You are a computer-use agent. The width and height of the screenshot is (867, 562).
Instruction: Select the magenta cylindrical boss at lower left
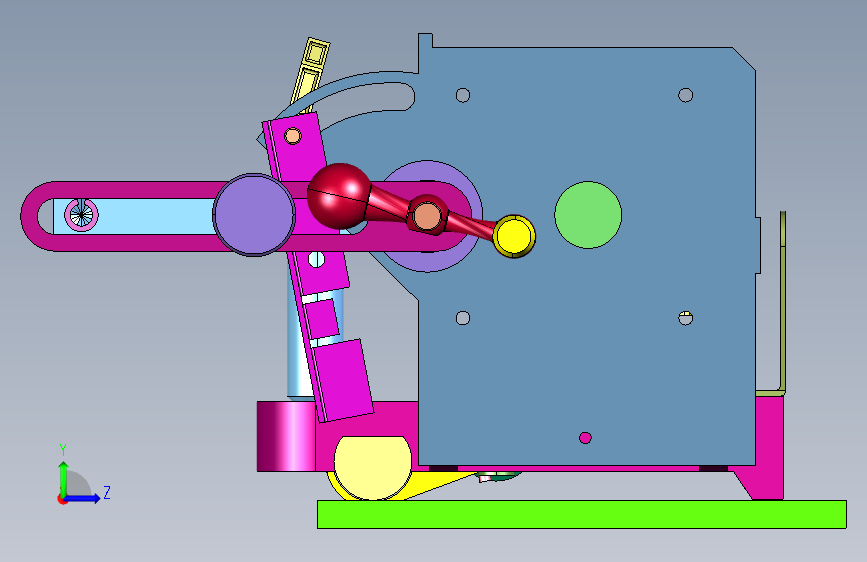[x=286, y=436]
